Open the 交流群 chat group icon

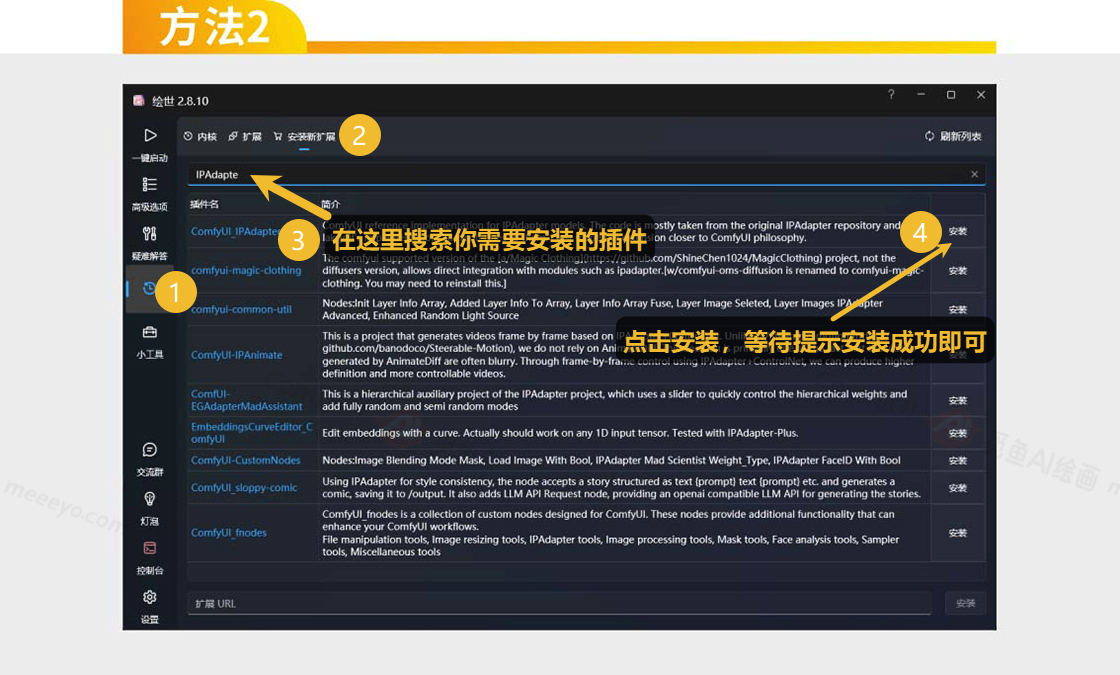pyautogui.click(x=150, y=451)
